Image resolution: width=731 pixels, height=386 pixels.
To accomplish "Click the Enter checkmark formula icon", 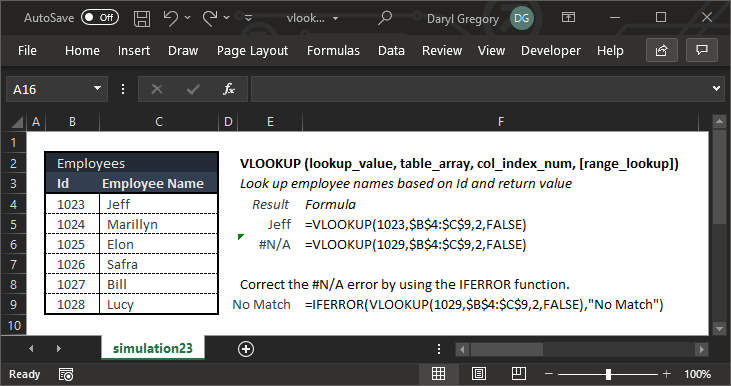I will pyautogui.click(x=193, y=89).
